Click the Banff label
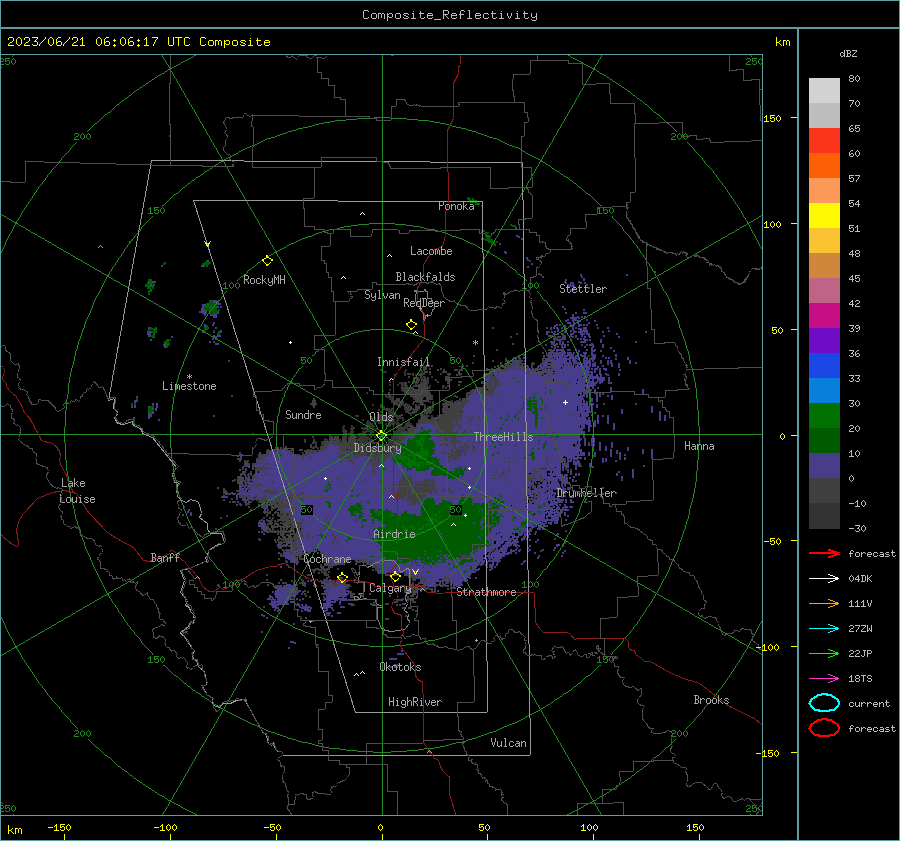Screen dimensions: 900x841 (x=165, y=557)
